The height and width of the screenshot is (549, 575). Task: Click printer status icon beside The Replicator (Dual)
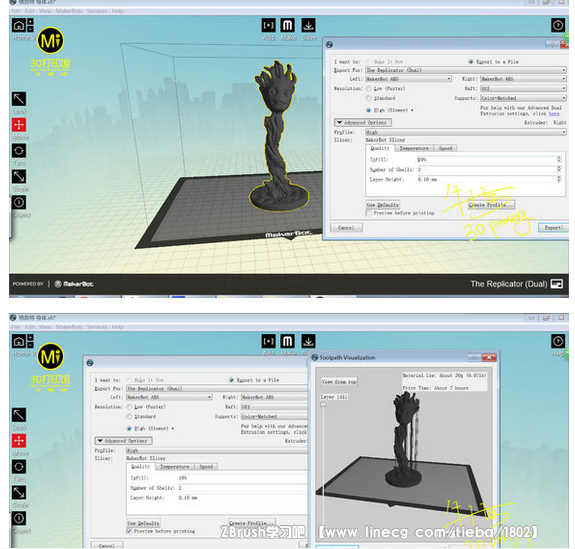(x=557, y=284)
